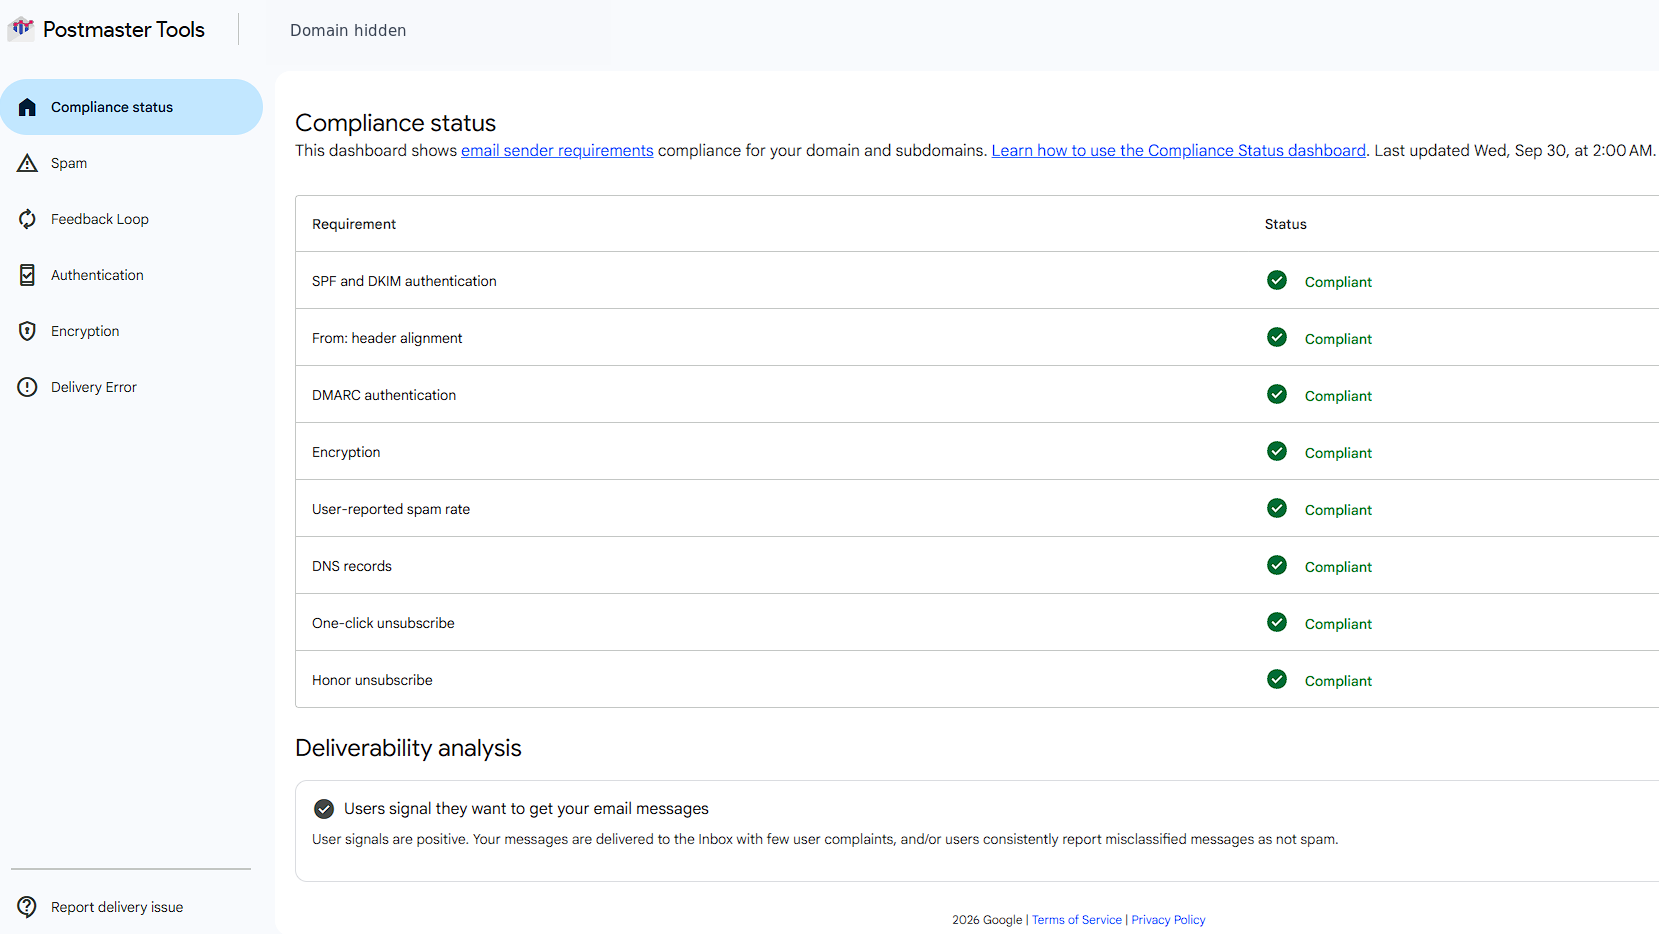This screenshot has width=1659, height=934.
Task: Open the email sender requirements link
Action: [557, 150]
